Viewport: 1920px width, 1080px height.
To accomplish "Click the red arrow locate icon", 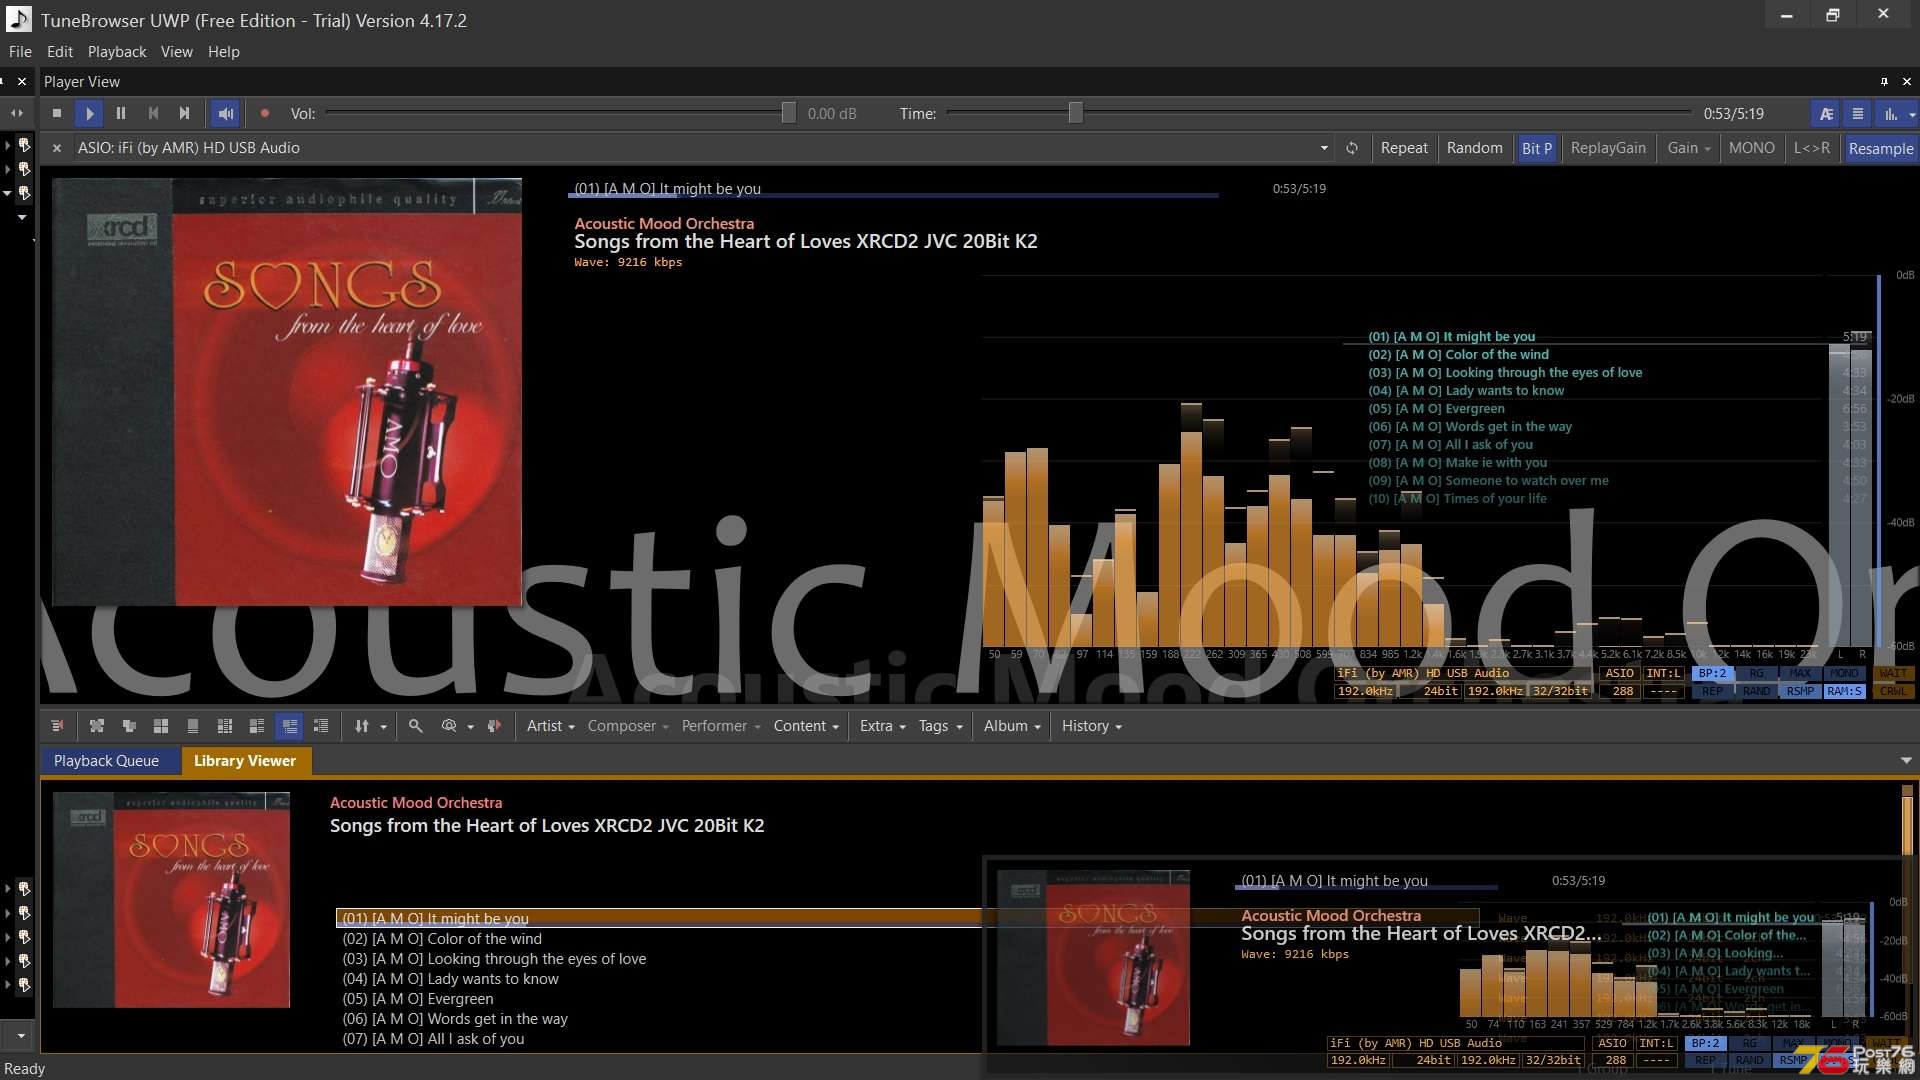I will tap(494, 726).
